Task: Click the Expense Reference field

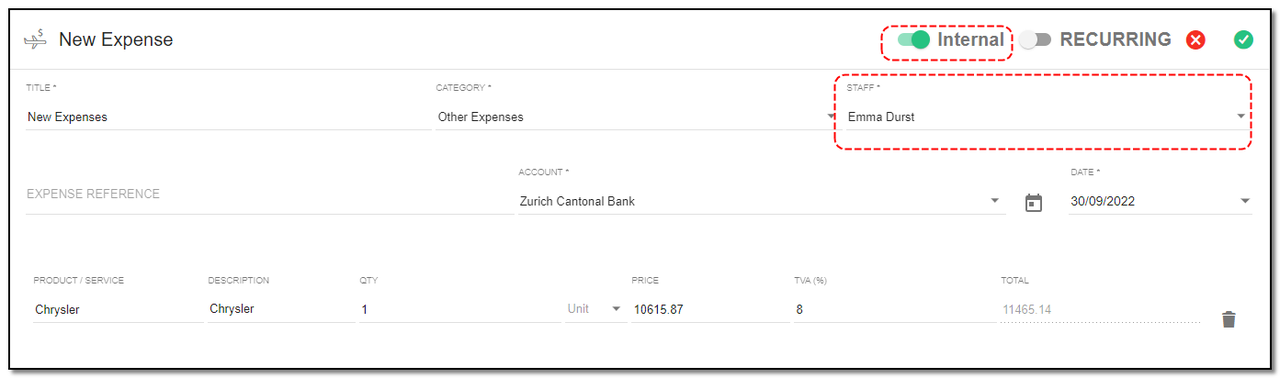Action: tap(268, 194)
